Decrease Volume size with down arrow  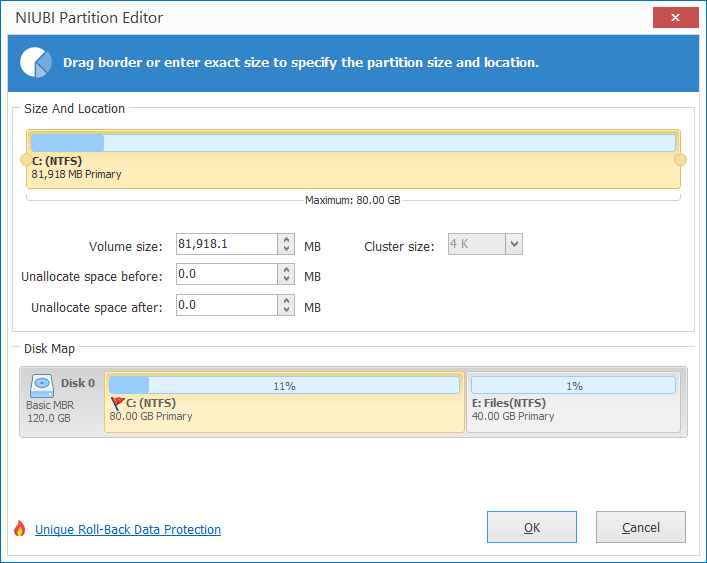tap(286, 249)
